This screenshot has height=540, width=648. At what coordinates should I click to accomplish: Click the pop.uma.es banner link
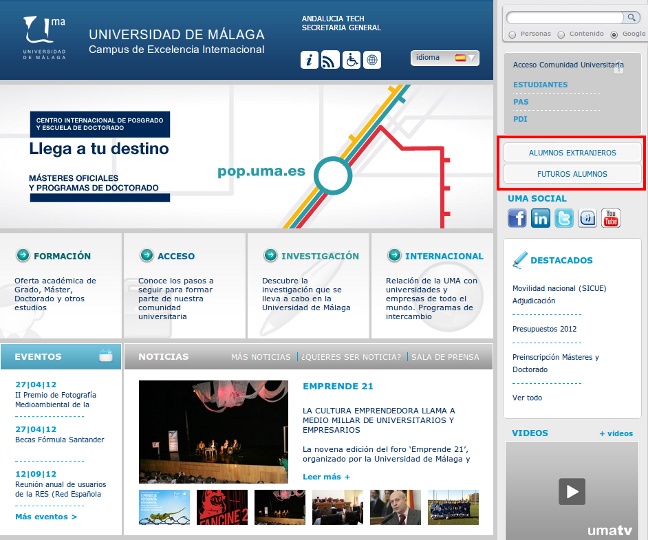coord(261,171)
